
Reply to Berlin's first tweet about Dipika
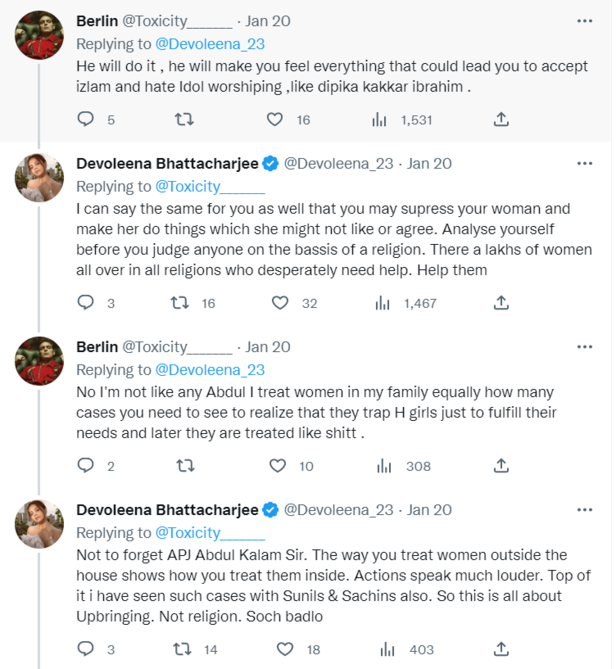tap(85, 120)
